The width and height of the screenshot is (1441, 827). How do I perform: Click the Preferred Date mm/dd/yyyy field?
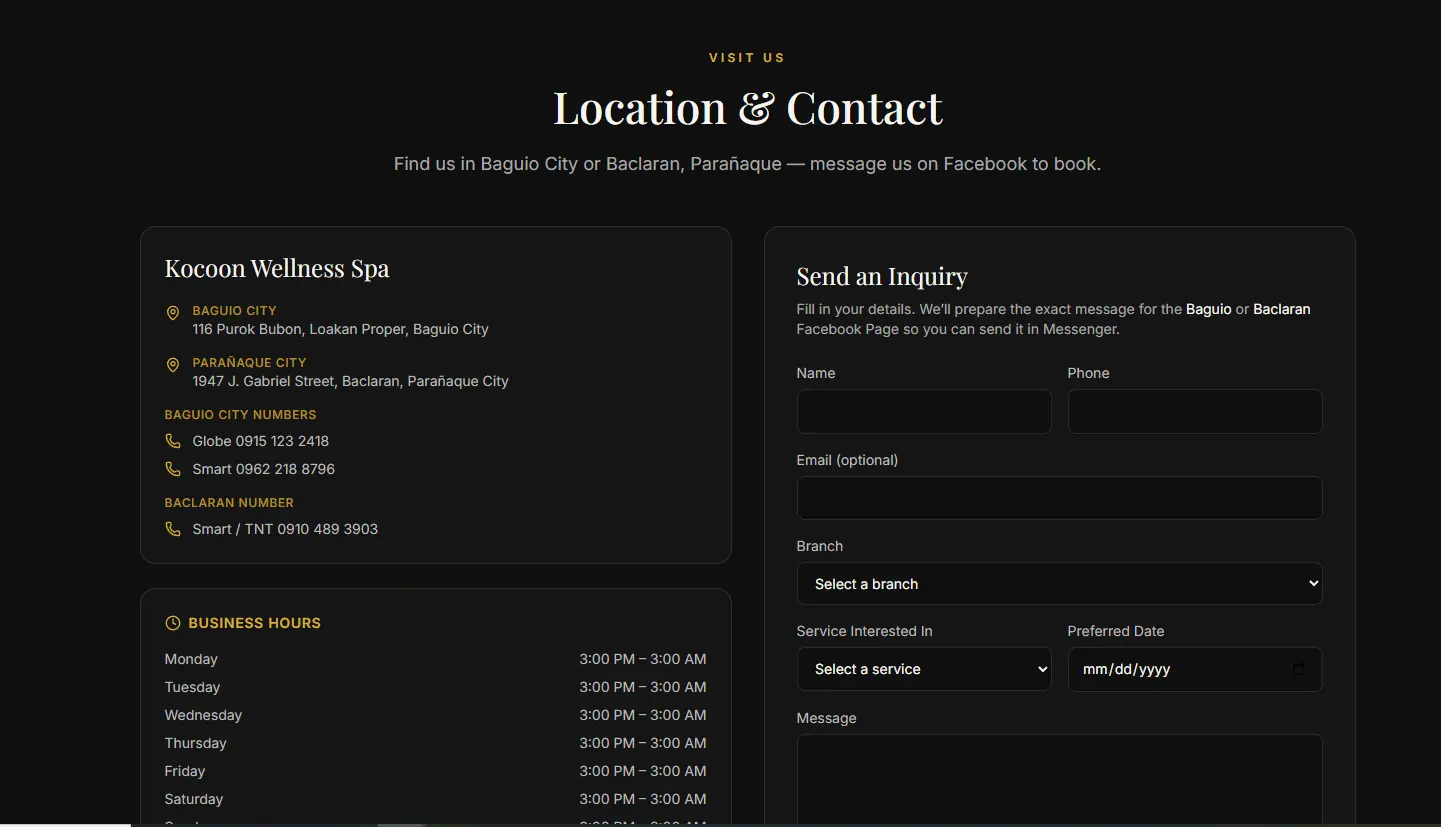tap(1195, 669)
